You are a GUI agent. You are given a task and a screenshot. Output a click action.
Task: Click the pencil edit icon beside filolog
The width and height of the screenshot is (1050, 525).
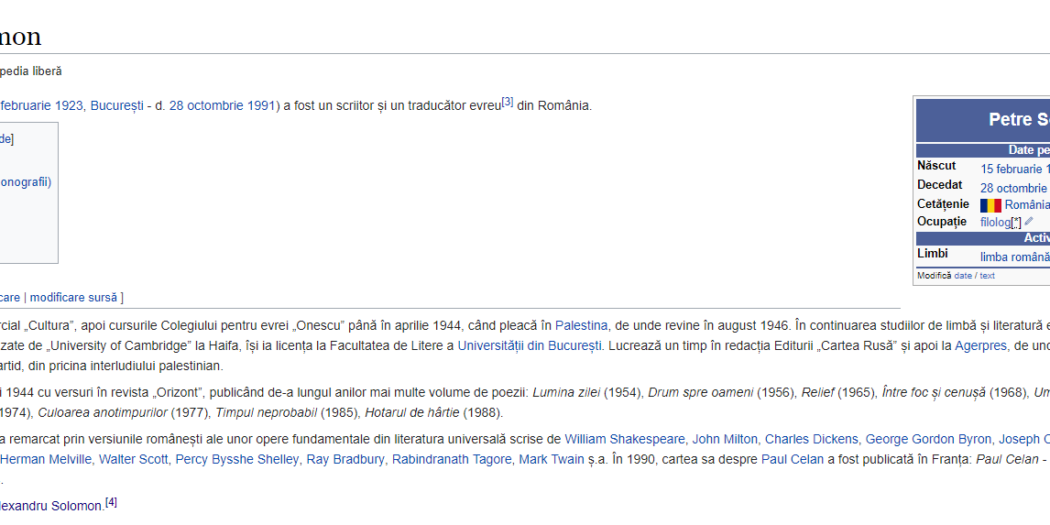tap(1029, 222)
